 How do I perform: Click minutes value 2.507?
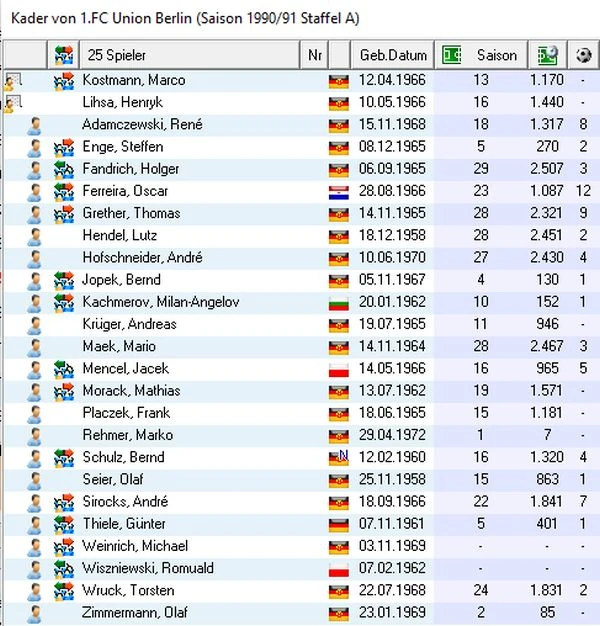[x=546, y=169]
